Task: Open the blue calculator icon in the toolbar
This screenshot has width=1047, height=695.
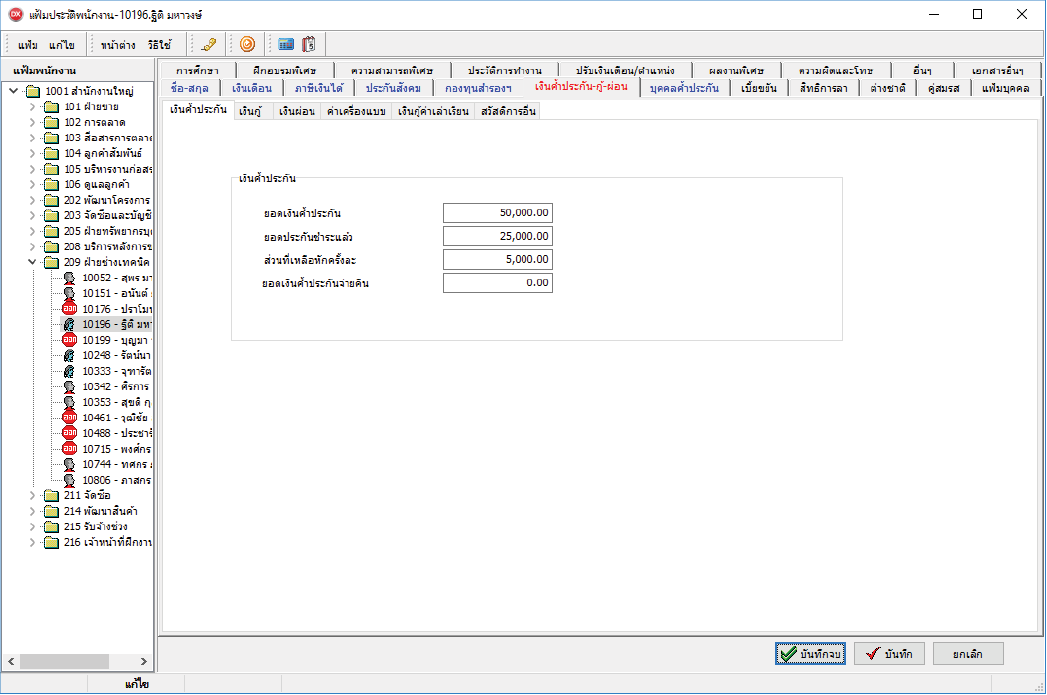Action: 286,45
